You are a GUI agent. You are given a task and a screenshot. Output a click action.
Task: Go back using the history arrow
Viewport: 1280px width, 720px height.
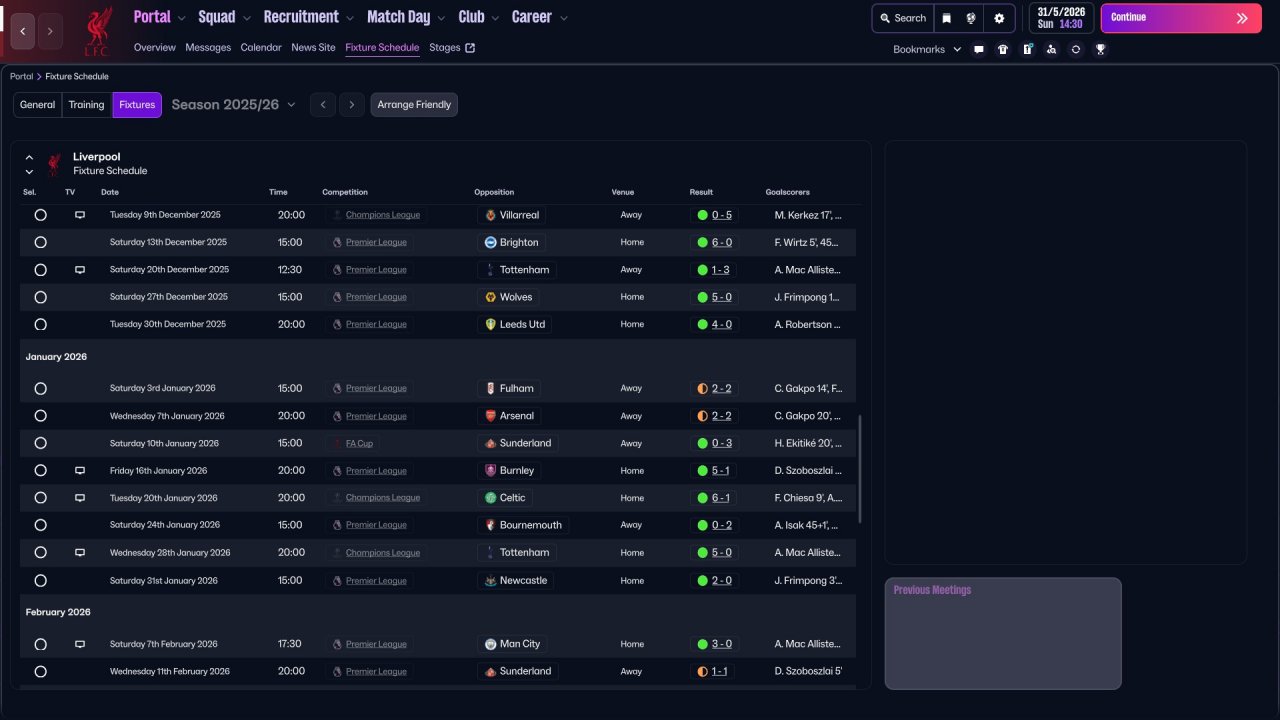(x=22, y=31)
